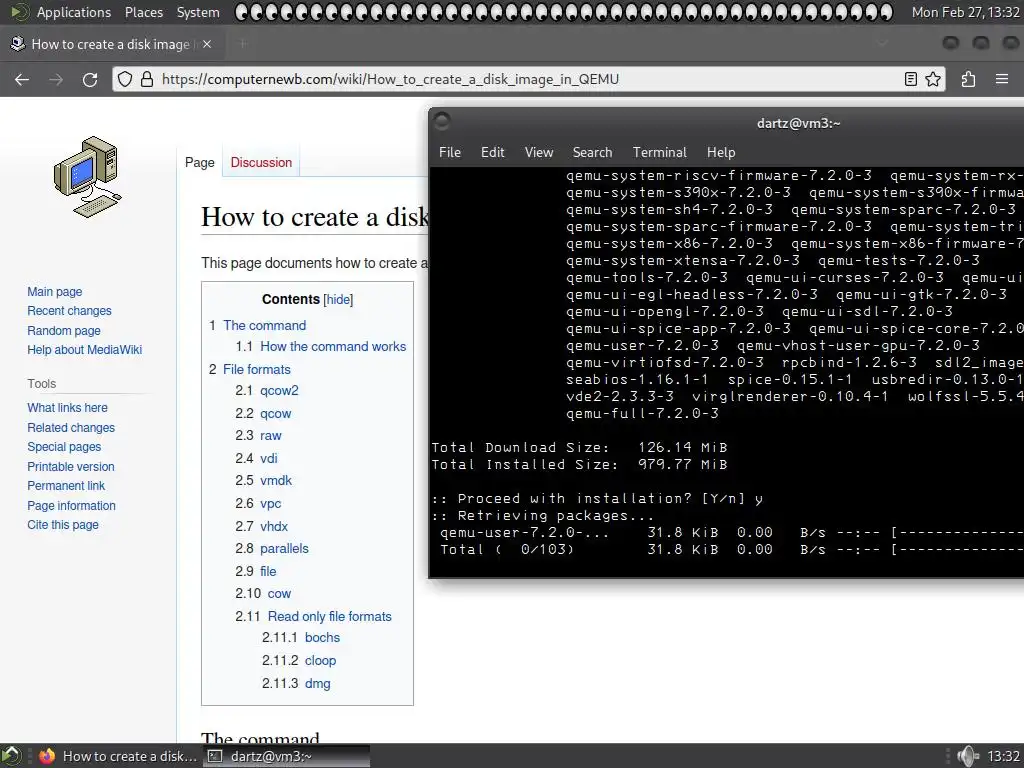
Task: Open a new tab with the plus button
Action: click(x=243, y=44)
